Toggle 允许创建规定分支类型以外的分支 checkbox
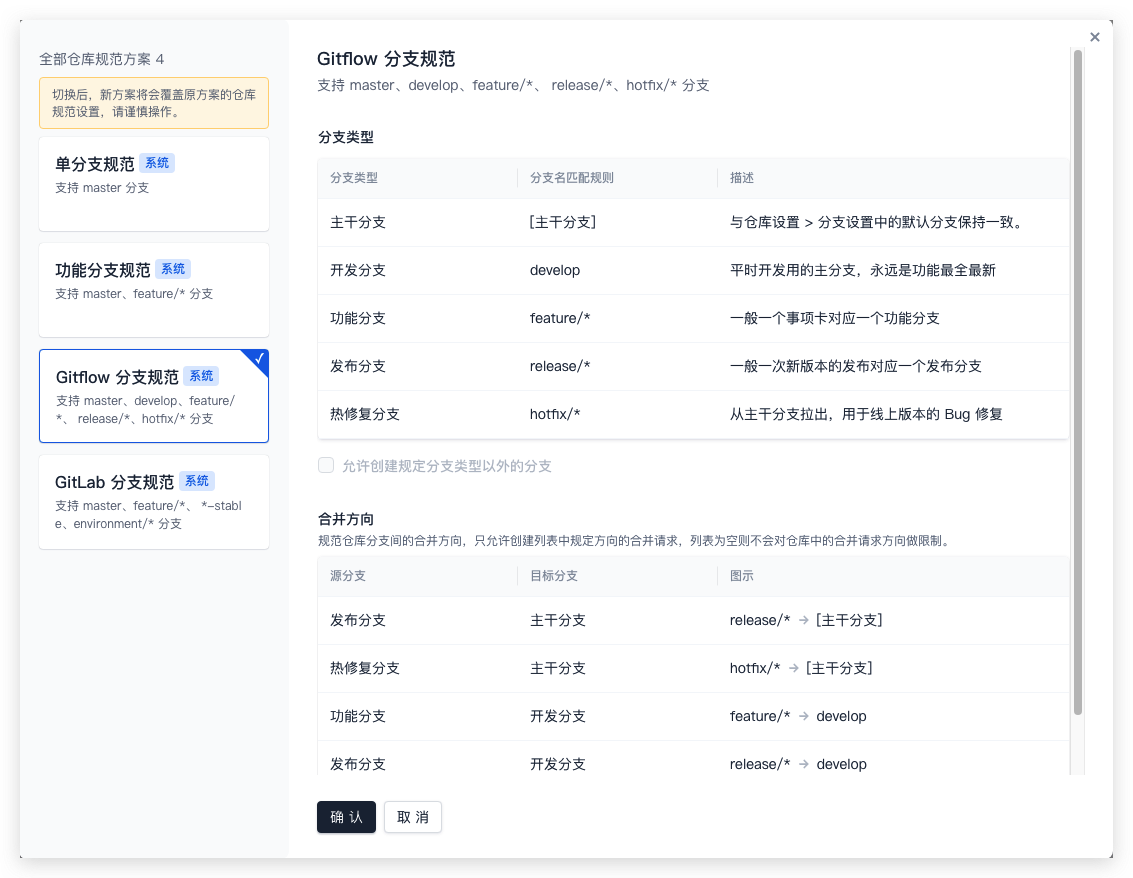The height and width of the screenshot is (878, 1133). pyautogui.click(x=326, y=465)
